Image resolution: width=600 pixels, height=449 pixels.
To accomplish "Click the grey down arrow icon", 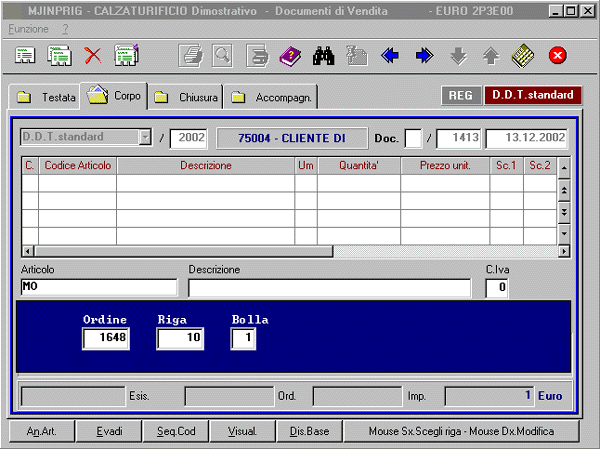I will pos(458,56).
